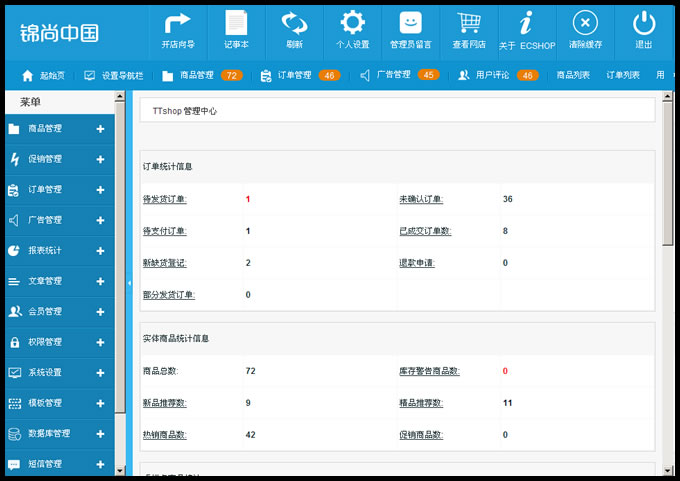Open 关于 ECSHOP info icon
This screenshot has height=481, width=680.
point(526,23)
